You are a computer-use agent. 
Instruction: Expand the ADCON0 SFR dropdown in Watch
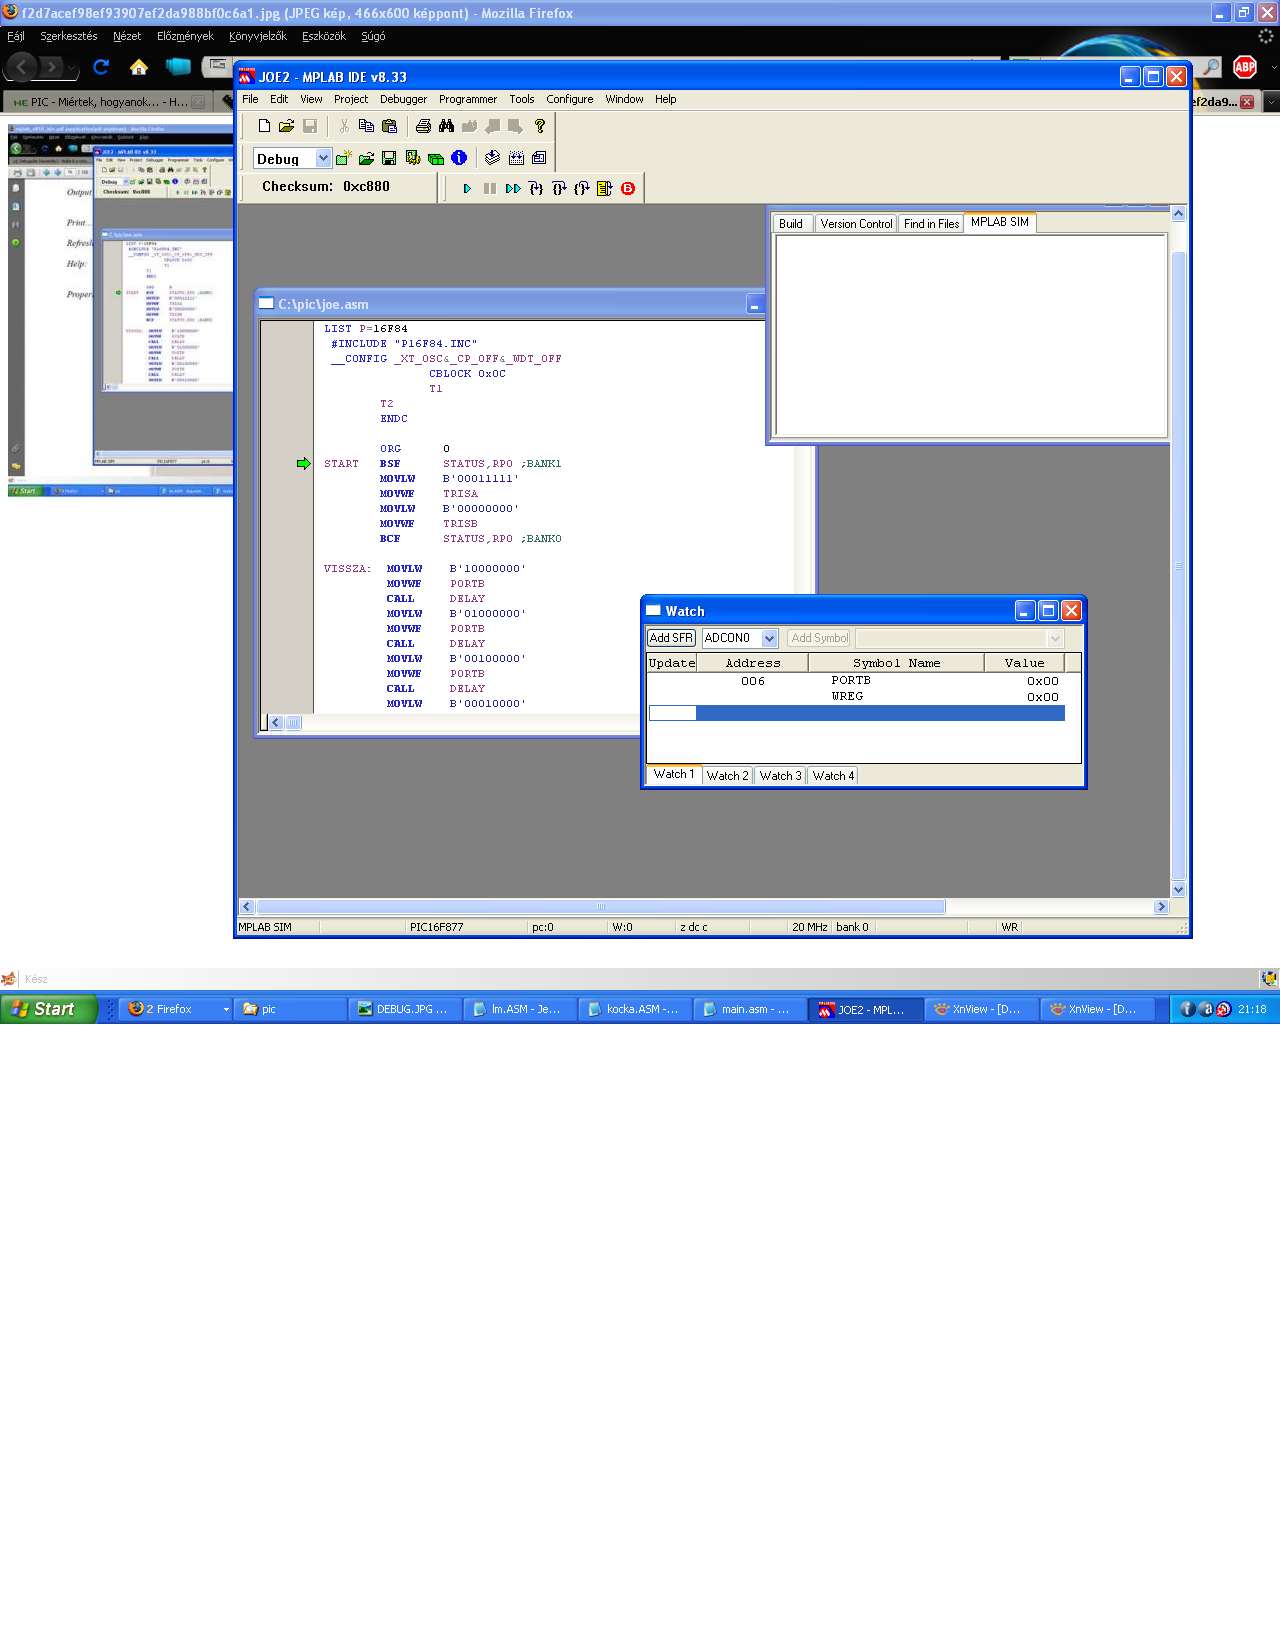coord(769,638)
